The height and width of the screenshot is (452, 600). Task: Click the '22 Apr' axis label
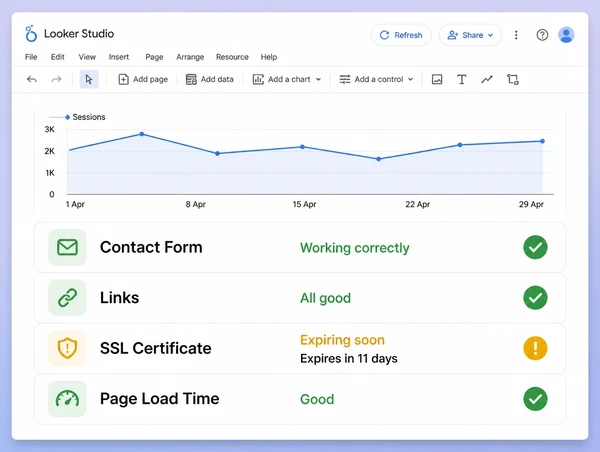[x=417, y=204]
